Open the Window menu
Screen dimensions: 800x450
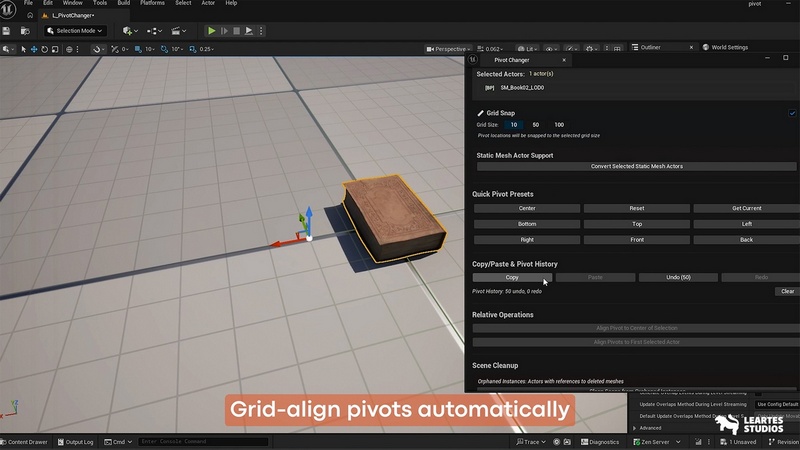coord(72,3)
